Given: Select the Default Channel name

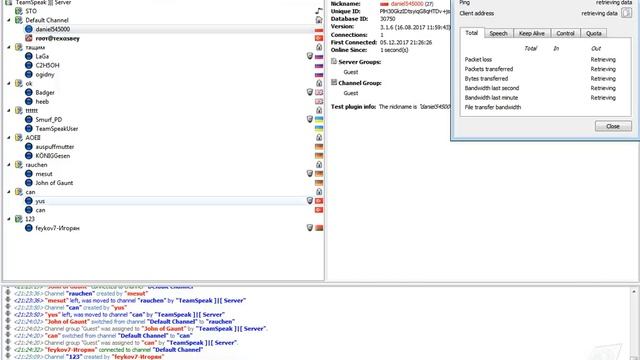Looking at the screenshot, I should tap(47, 20).
